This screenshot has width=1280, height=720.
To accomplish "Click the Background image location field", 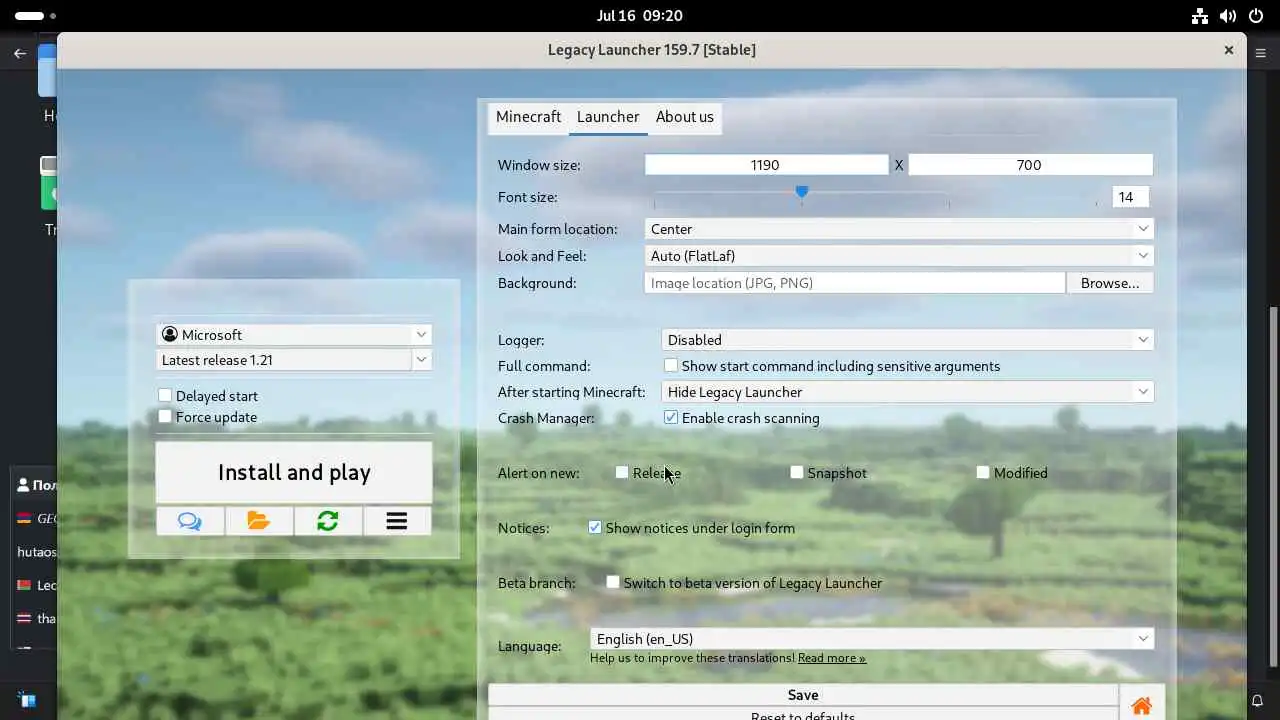I will (855, 283).
